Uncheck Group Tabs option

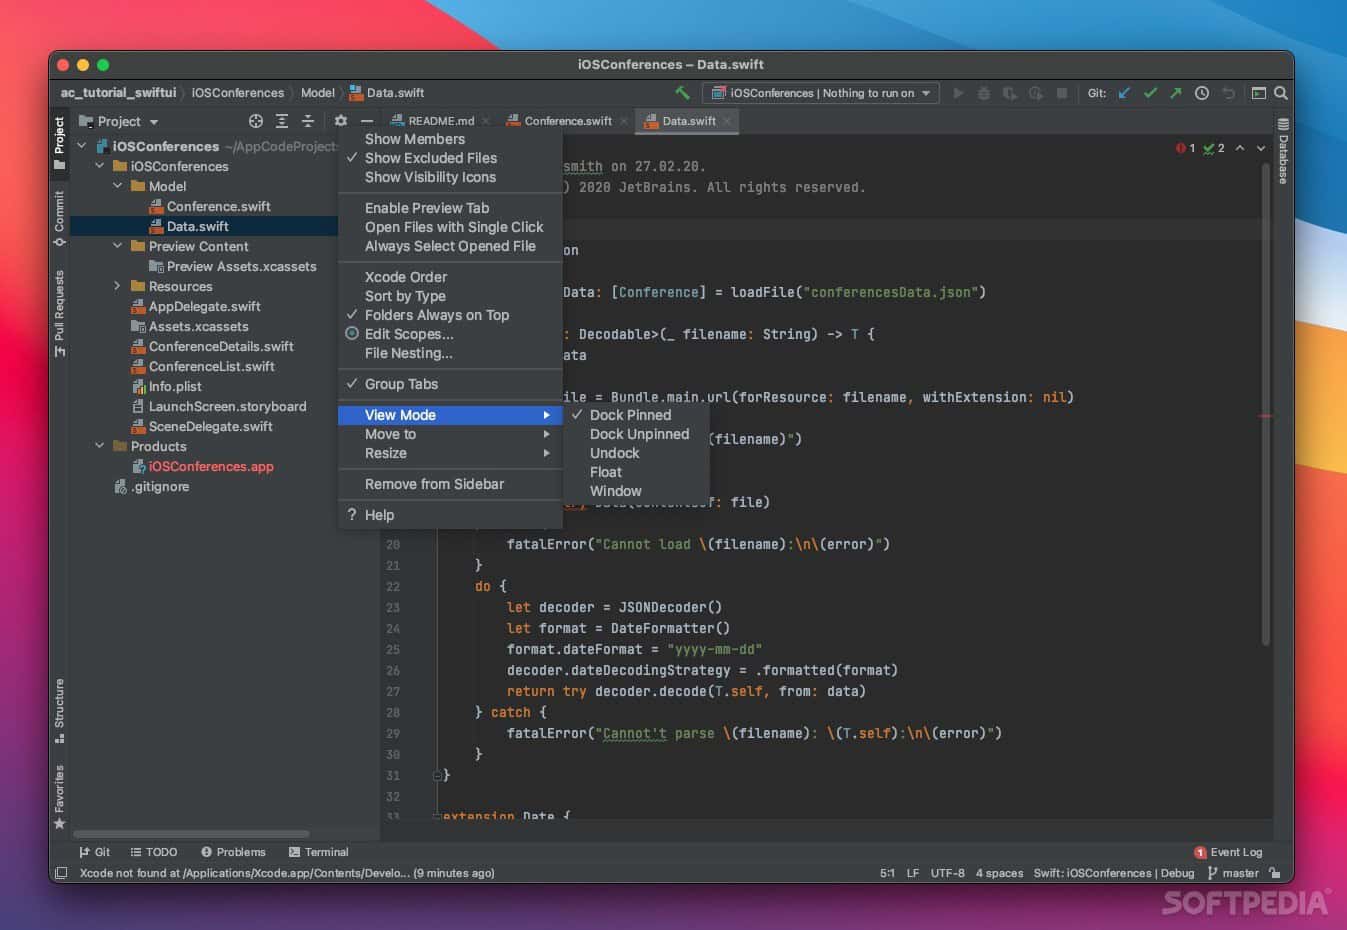(x=401, y=384)
